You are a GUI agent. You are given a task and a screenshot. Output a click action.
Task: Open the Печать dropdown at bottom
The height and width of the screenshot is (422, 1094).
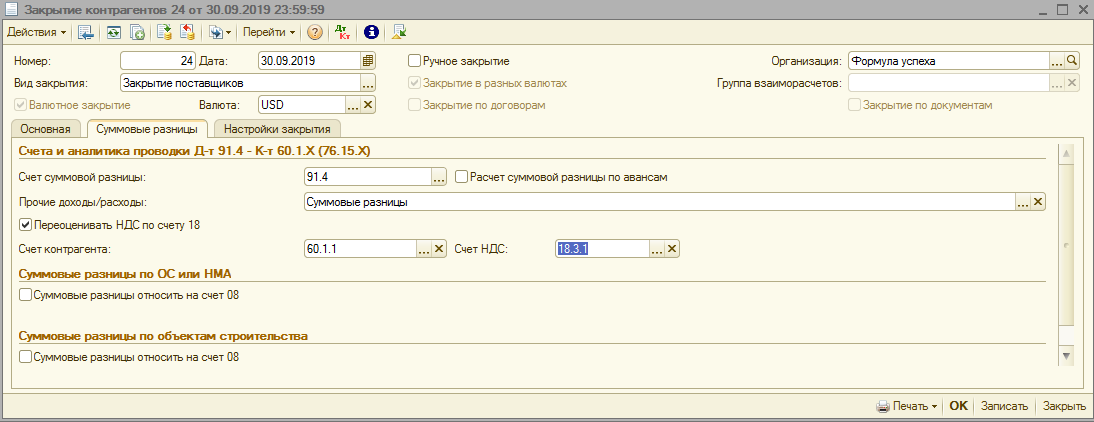click(x=908, y=406)
